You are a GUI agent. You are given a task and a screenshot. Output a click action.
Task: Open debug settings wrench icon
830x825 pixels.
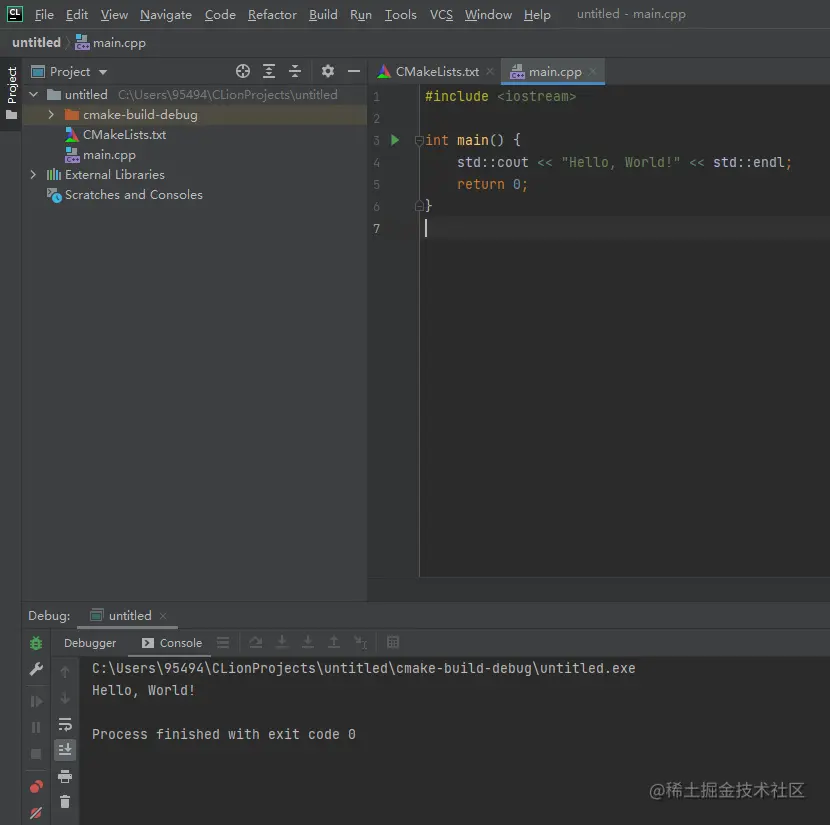click(x=36, y=669)
